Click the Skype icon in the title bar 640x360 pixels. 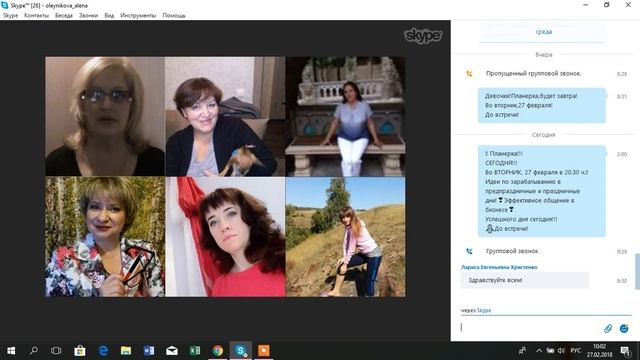coord(5,5)
